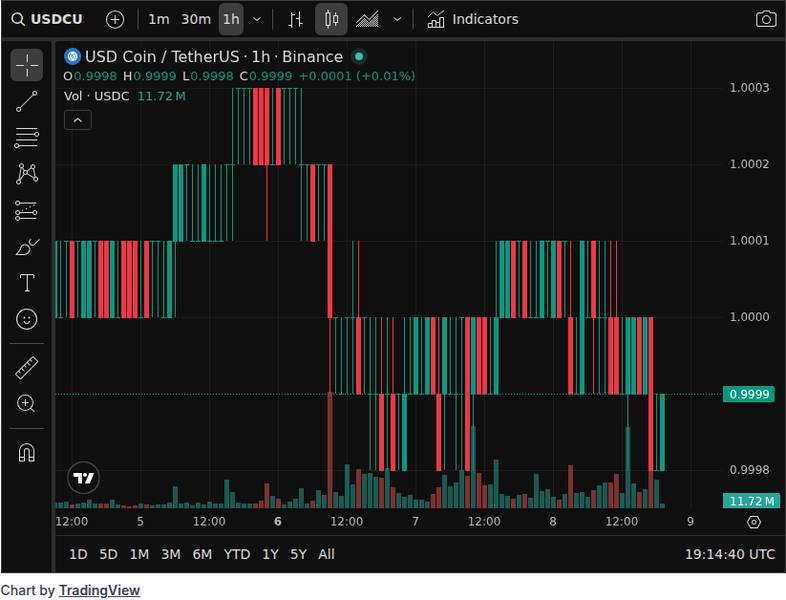Click the 1.0003 price axis label
The height and width of the screenshot is (600, 786).
(749, 88)
